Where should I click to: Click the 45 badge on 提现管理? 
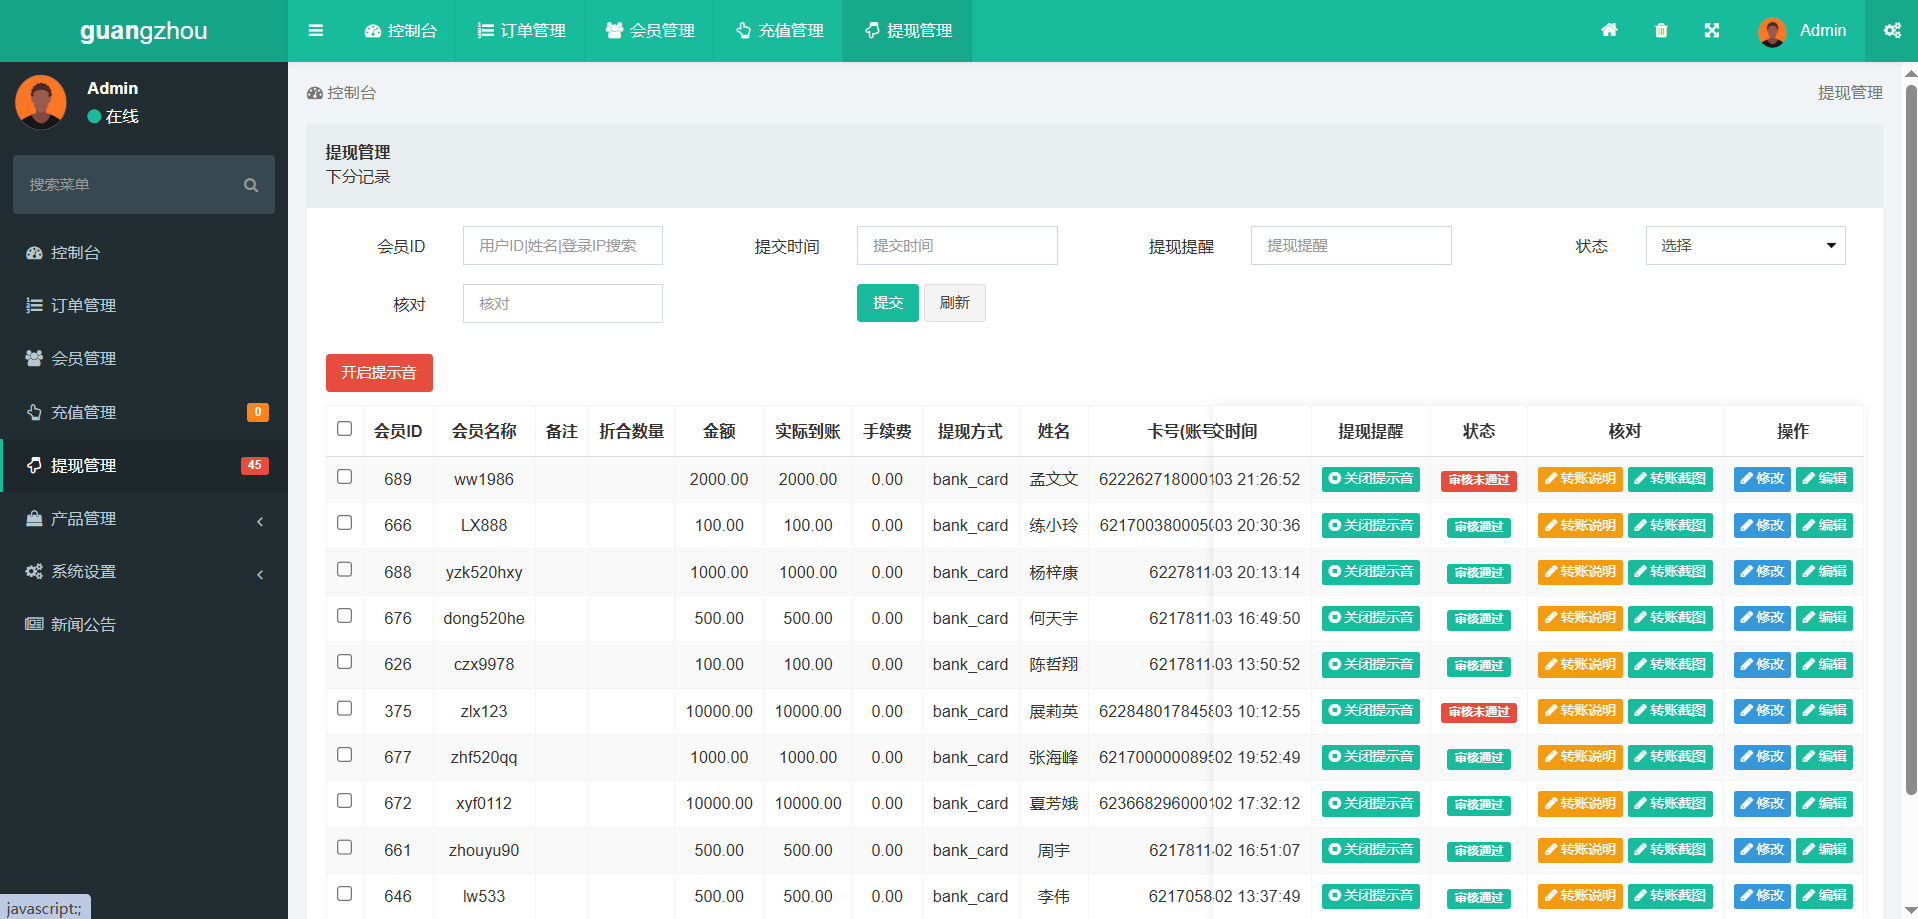pyautogui.click(x=255, y=465)
